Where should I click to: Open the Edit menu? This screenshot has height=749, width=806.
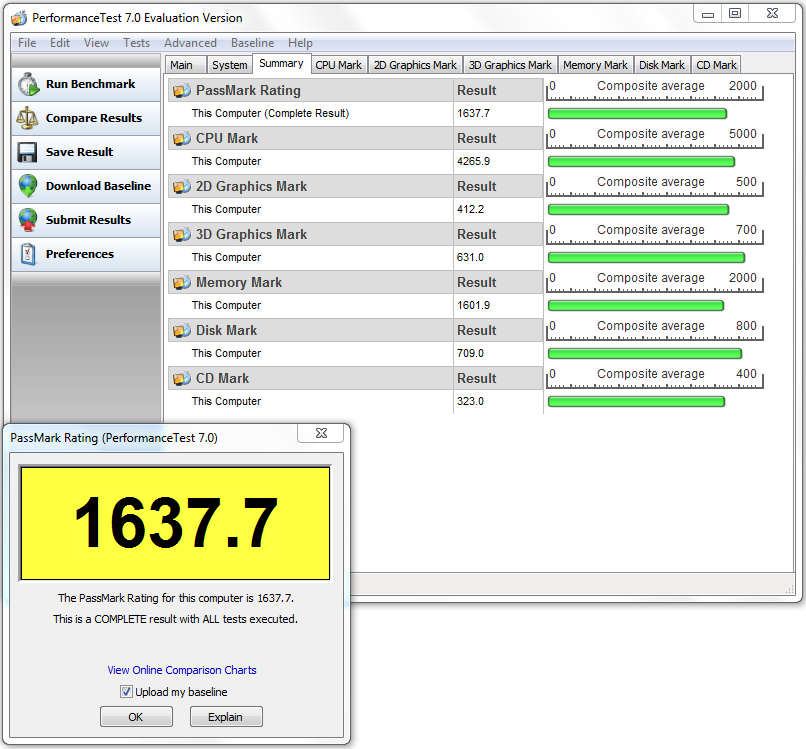click(x=60, y=43)
